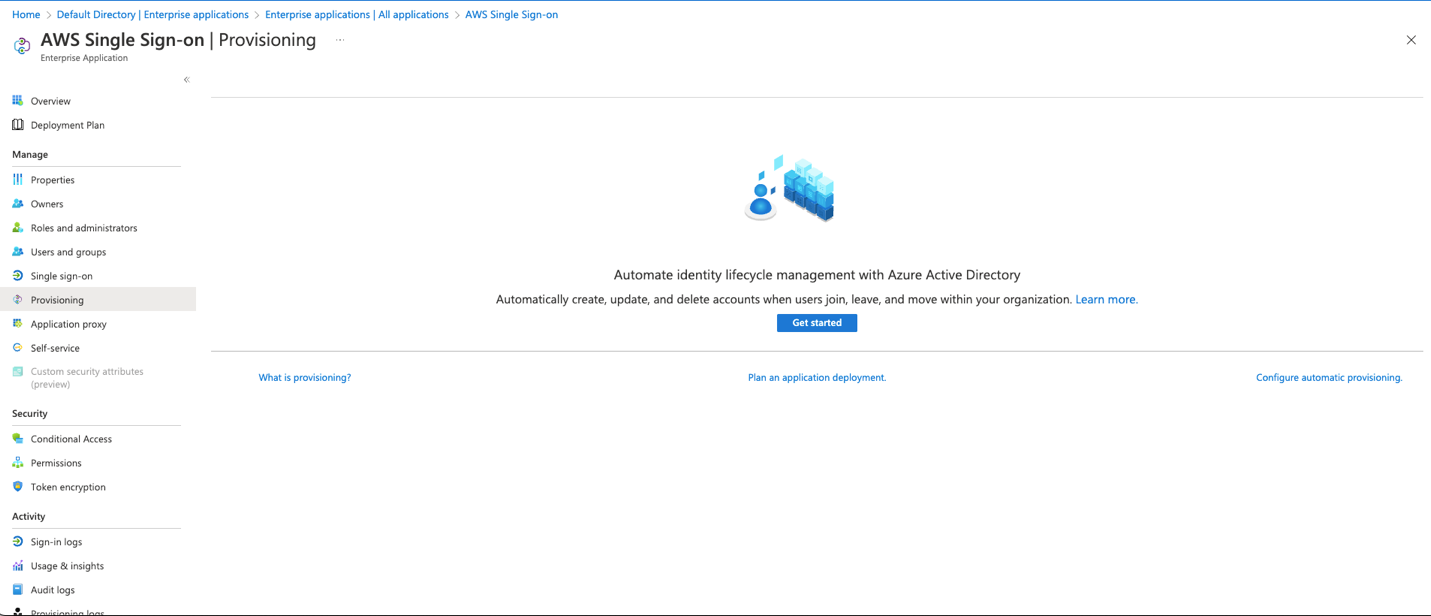The image size is (1431, 616).
Task: Click the Usage & insights chart icon
Action: (17, 566)
